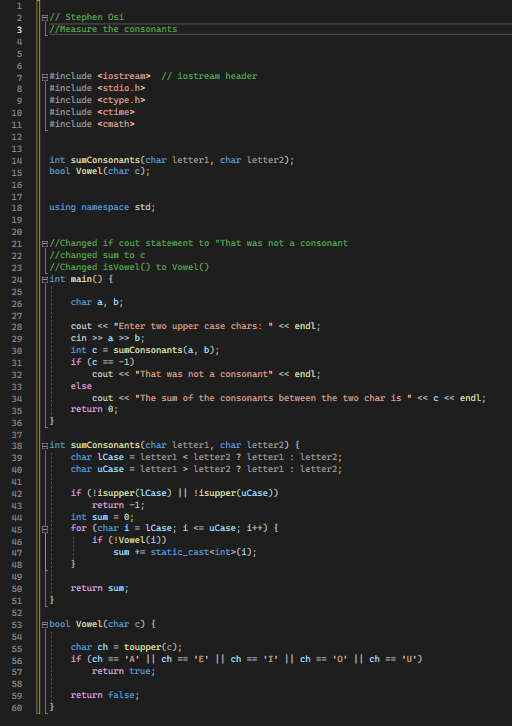Click 'uCase' declaration on line 40
The image size is (512, 726).
(x=111, y=469)
